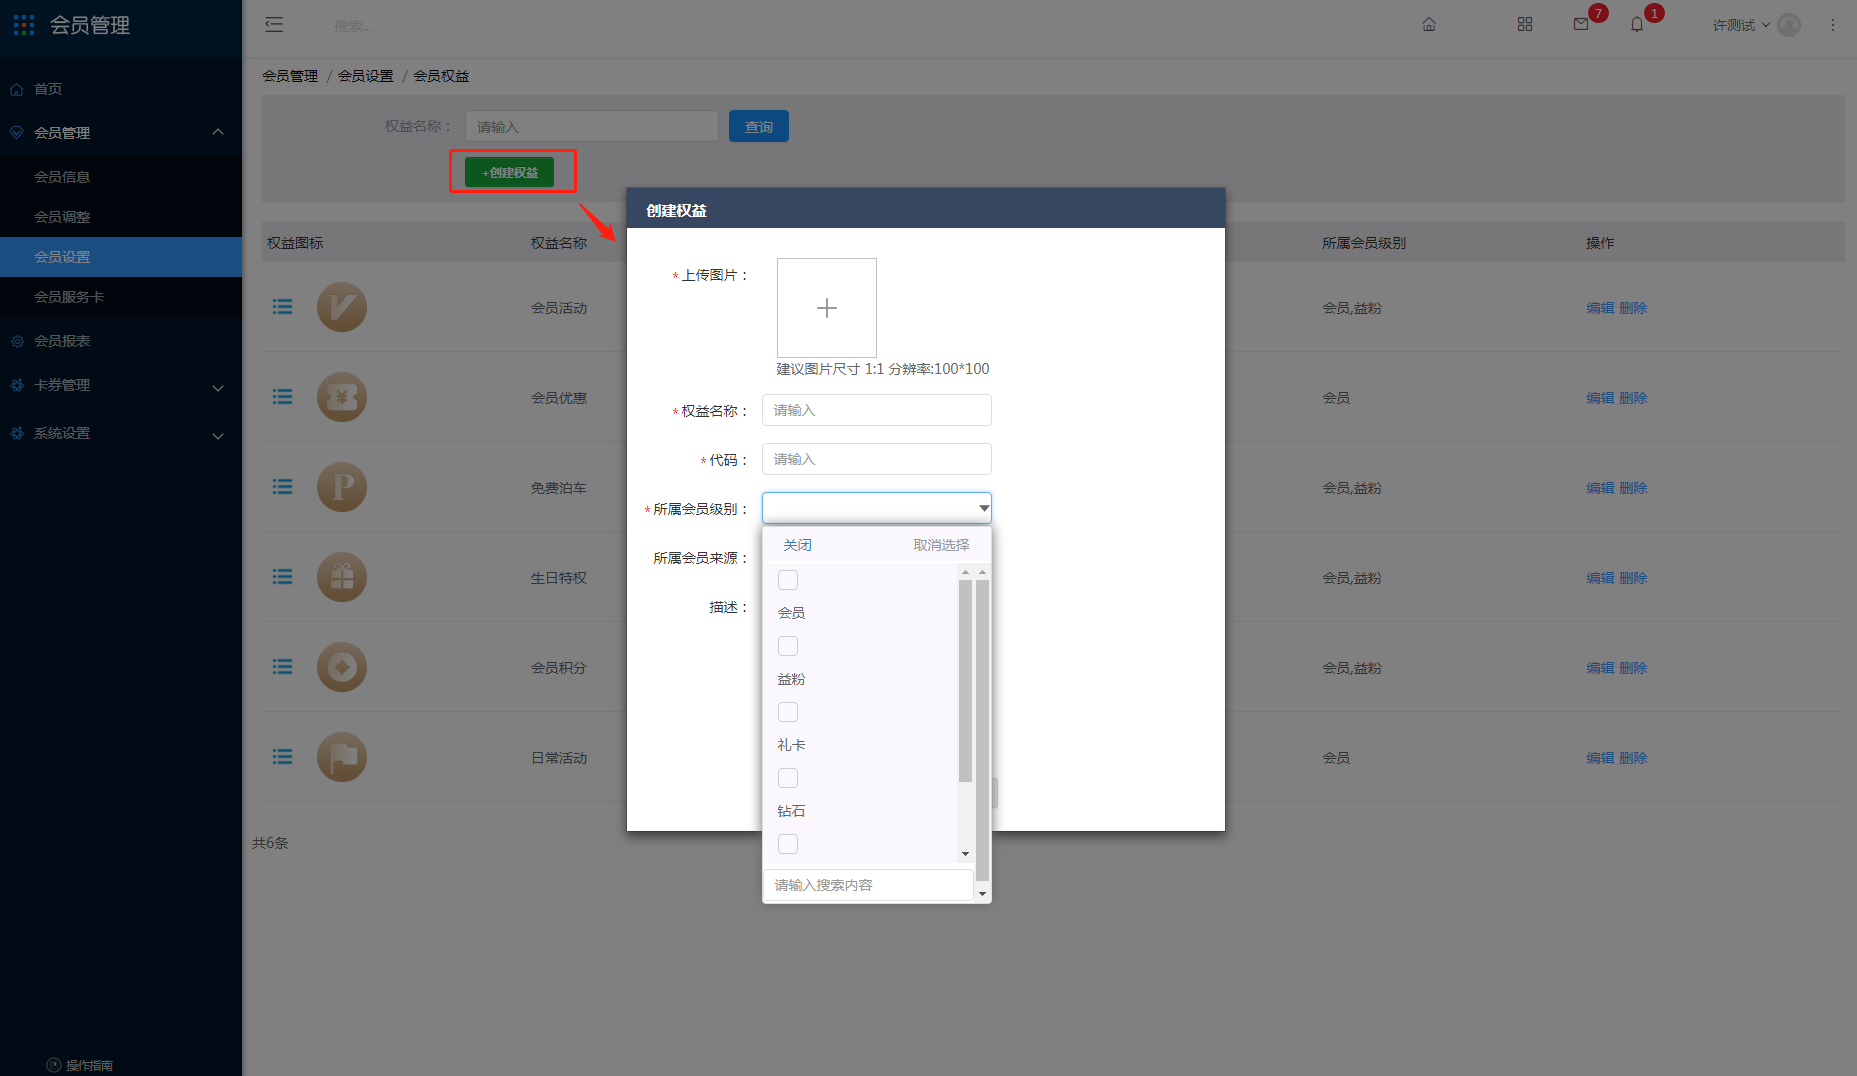Click the list handle icon in 会员优惠 row
This screenshot has height=1076, width=1857.
tap(283, 397)
